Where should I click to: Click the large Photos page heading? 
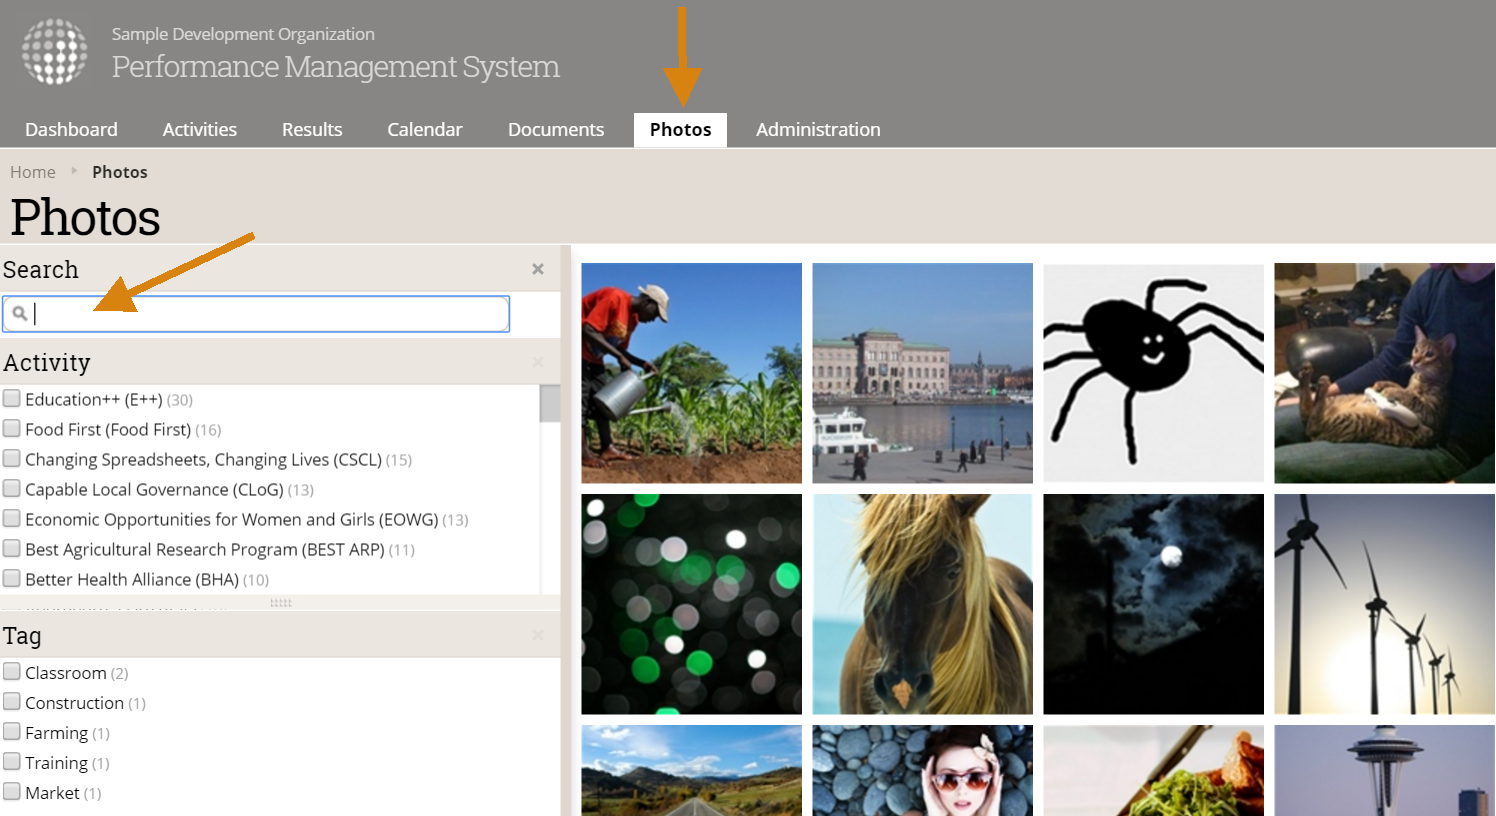point(86,217)
